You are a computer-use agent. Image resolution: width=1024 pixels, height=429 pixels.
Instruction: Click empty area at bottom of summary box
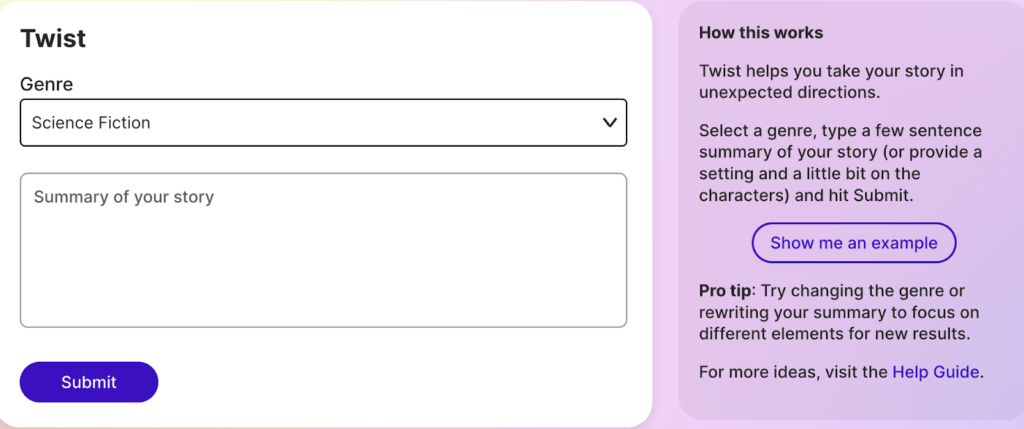coord(322,300)
